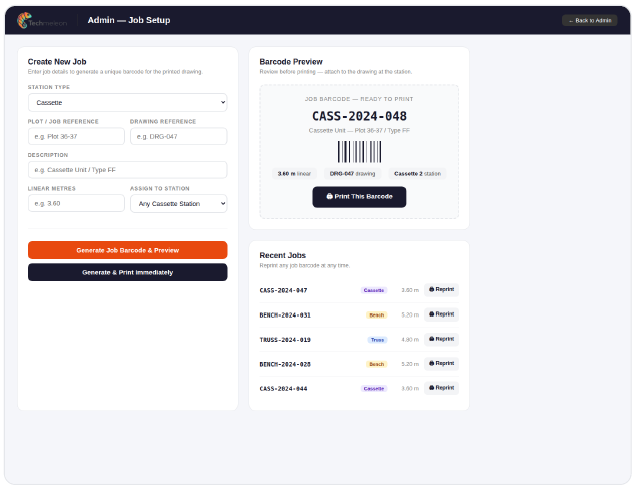This screenshot has height=487, width=637.
Task: Reprint job CASS-2024-047
Action: tap(441, 290)
